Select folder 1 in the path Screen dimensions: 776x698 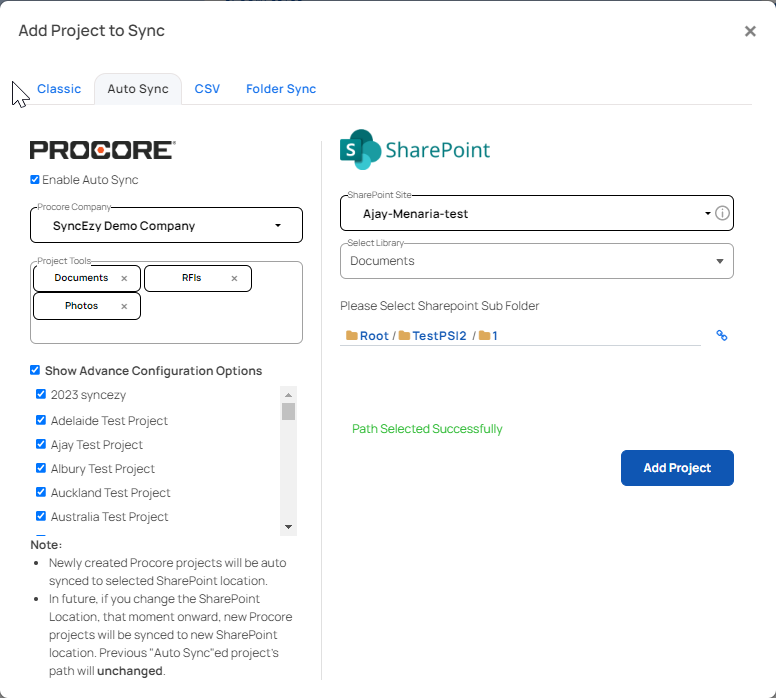[x=494, y=336]
